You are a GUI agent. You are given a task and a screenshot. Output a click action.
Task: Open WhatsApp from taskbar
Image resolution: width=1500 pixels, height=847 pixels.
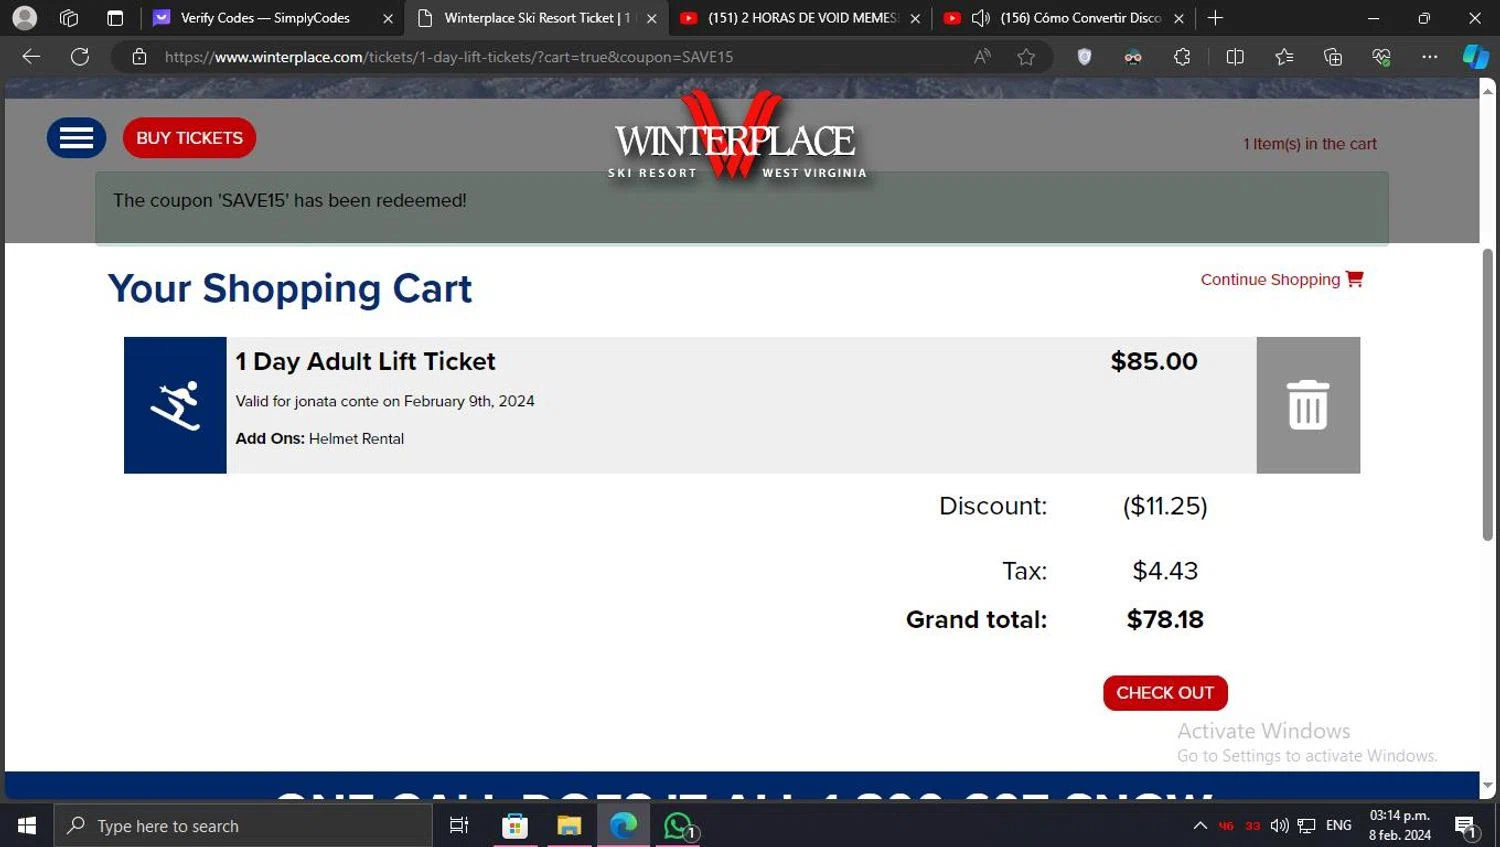679,826
